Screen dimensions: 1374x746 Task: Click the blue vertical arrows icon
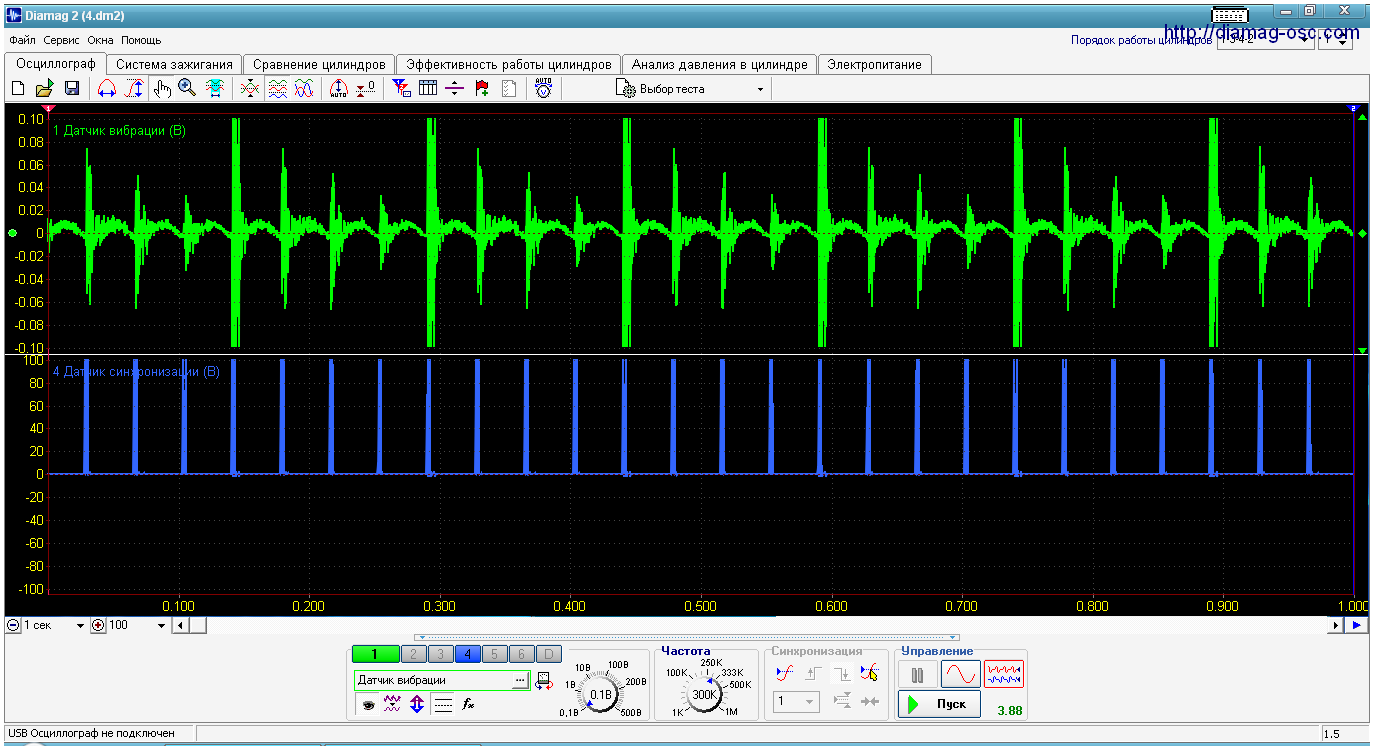417,705
